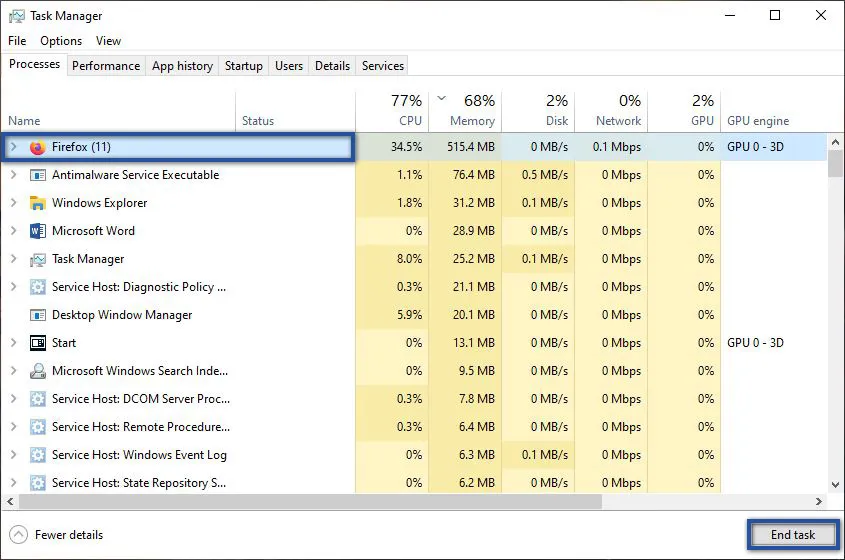
Task: Click the Service Host: State Repository icon
Action: [x=37, y=482]
